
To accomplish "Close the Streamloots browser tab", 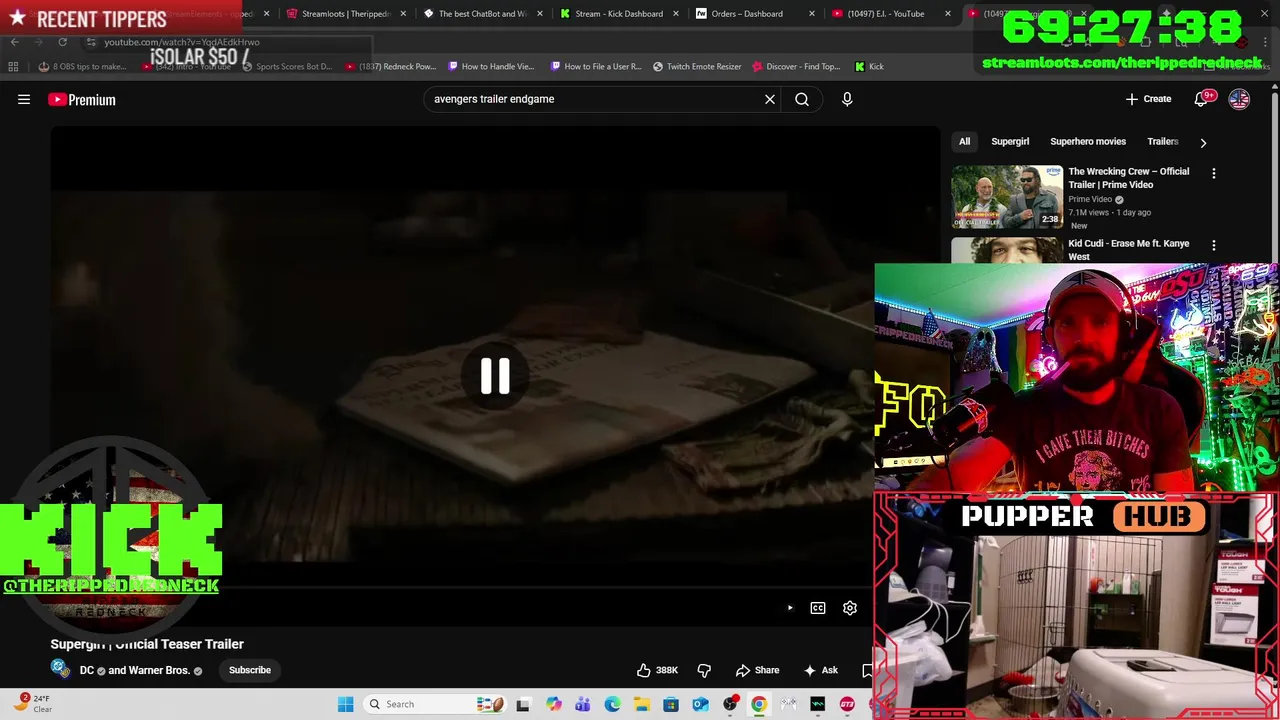I will (403, 14).
